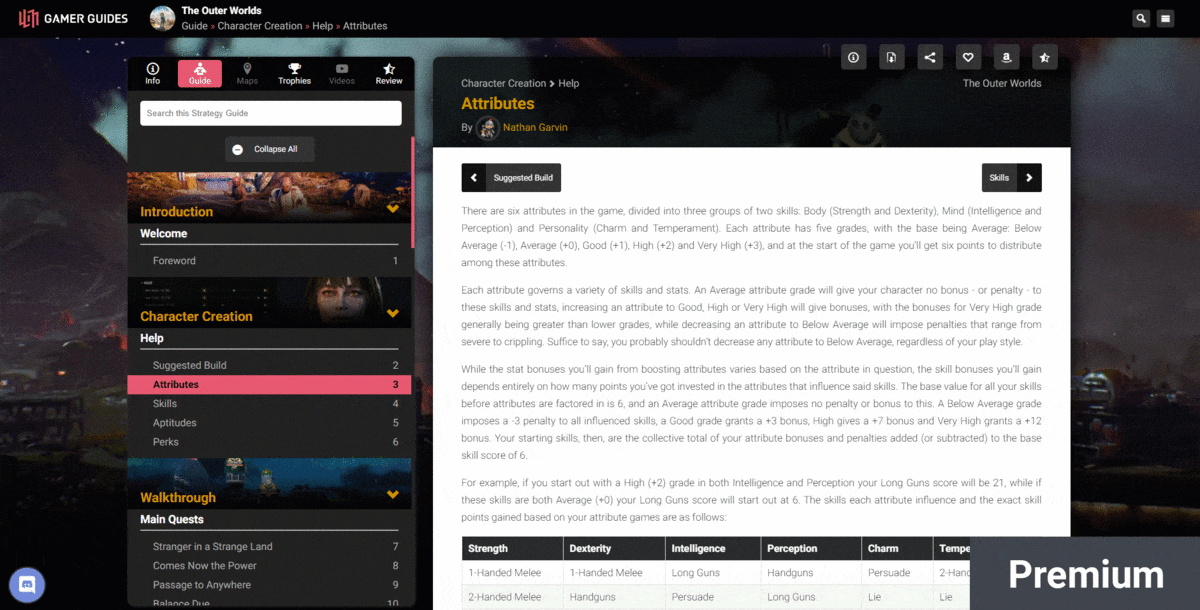
Task: Click the sidebar scrollbar thumb
Action: (413, 193)
